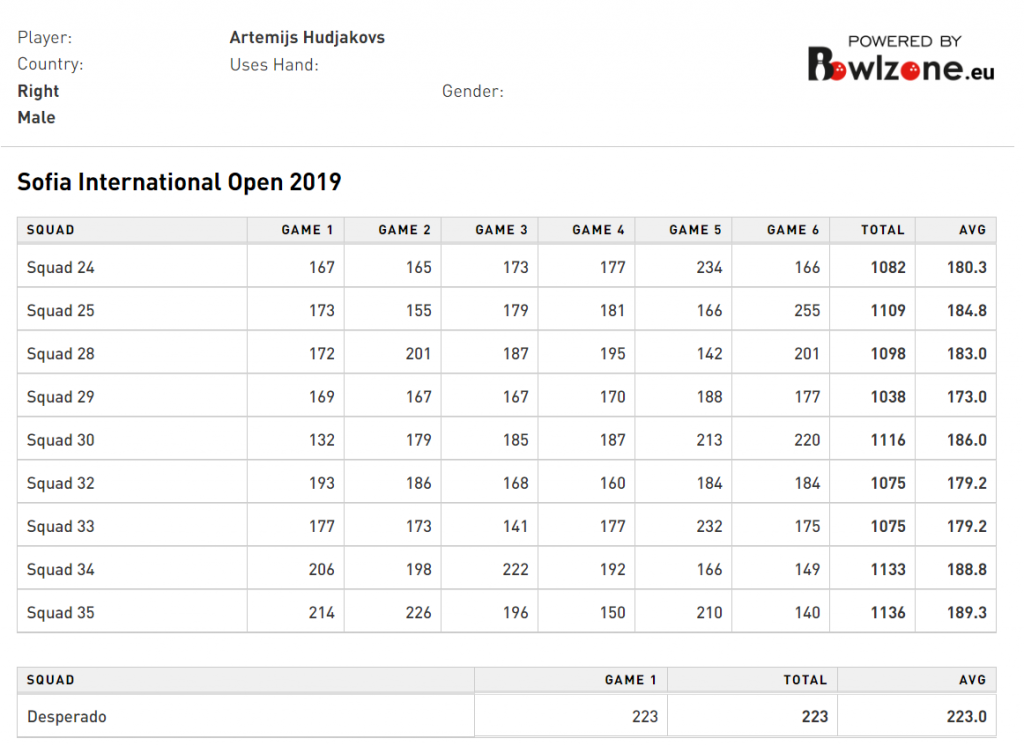1024x746 pixels.
Task: Click Sofia International Open 2019 heading
Action: tap(179, 182)
